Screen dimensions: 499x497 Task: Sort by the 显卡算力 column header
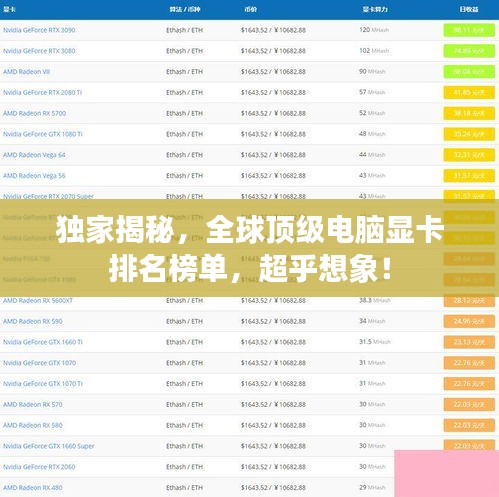pos(375,9)
